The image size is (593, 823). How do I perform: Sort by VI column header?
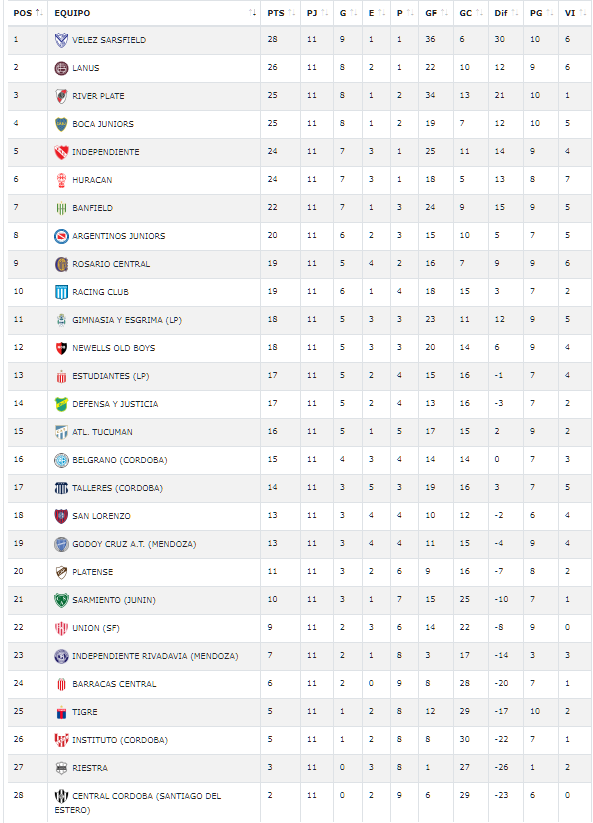pos(575,13)
